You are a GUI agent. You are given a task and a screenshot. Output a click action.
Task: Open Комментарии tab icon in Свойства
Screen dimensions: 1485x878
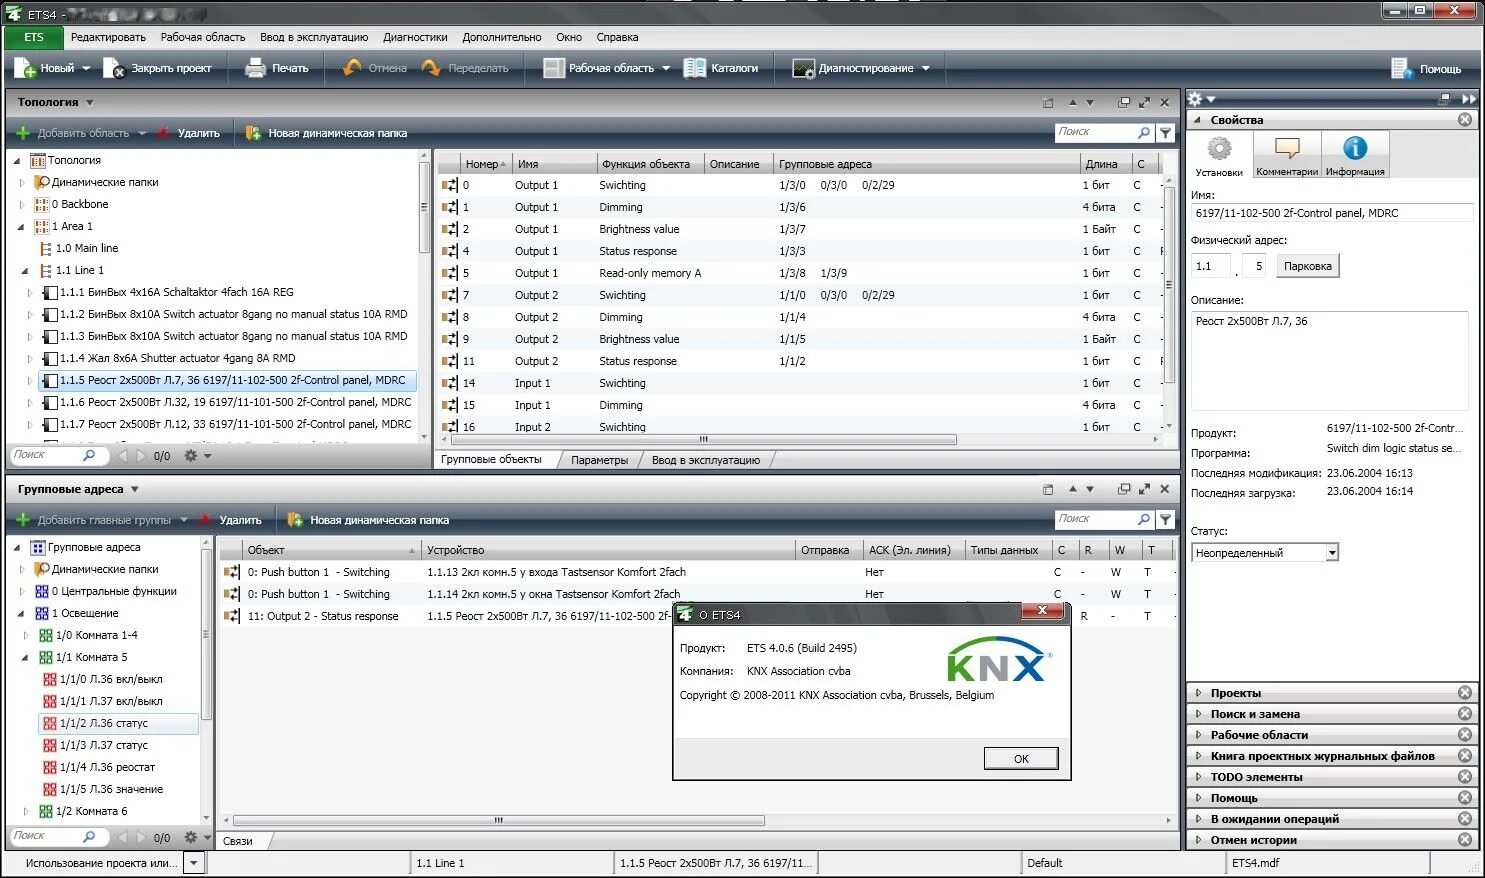tap(1287, 155)
